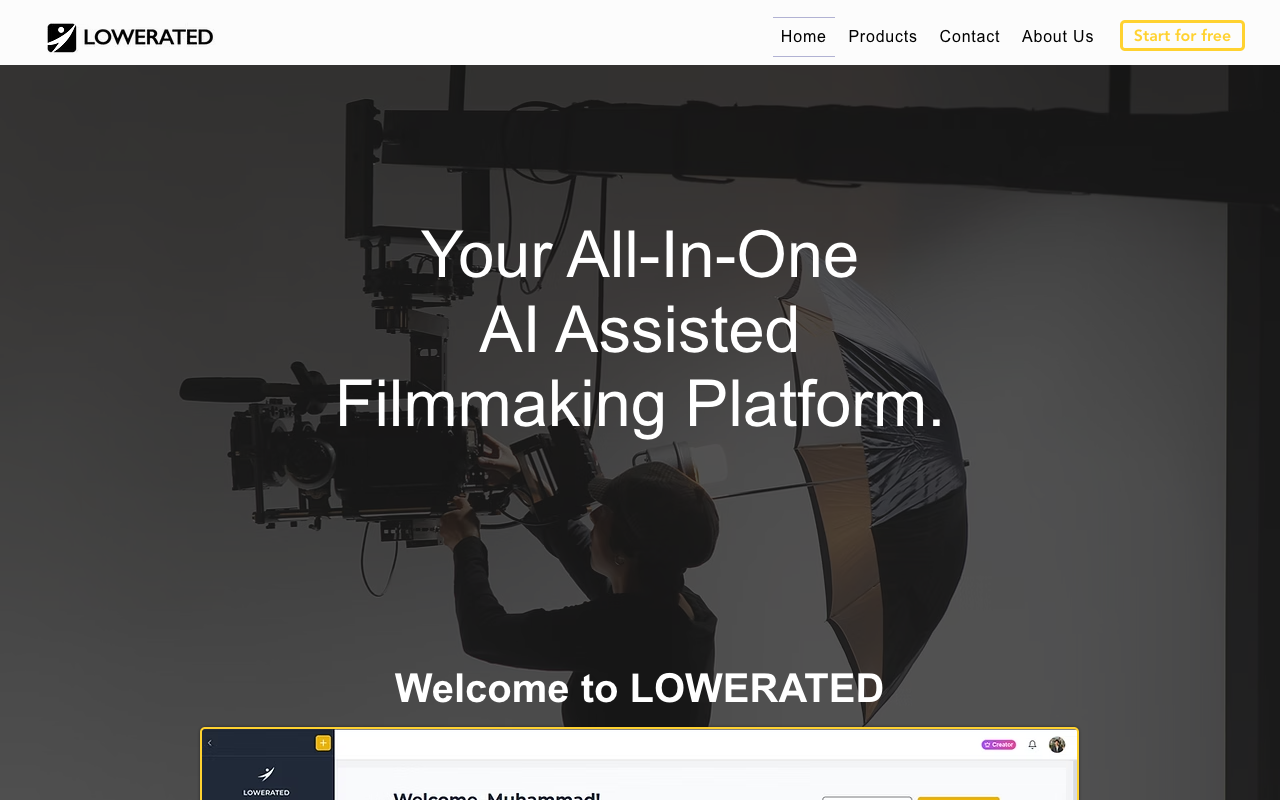Open the About Us page

[x=1057, y=37]
